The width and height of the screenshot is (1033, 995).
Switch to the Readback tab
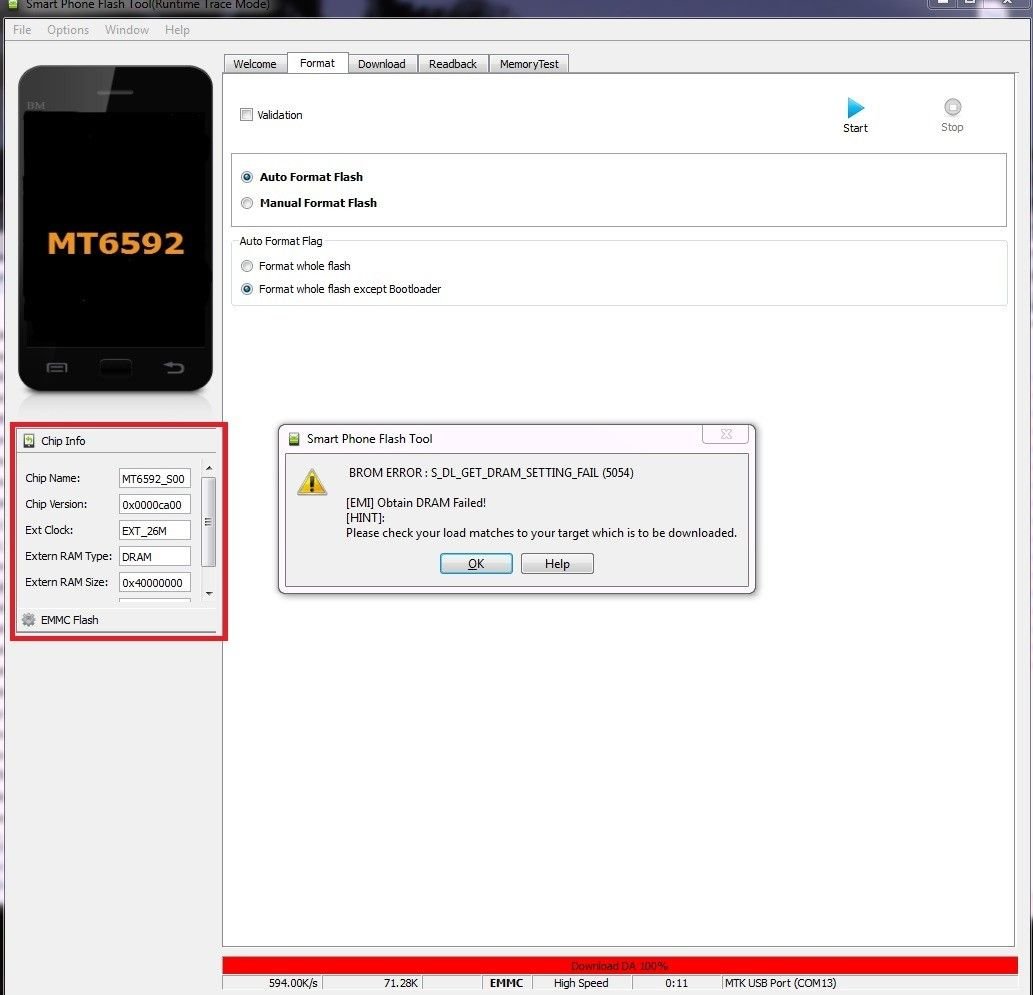(453, 64)
